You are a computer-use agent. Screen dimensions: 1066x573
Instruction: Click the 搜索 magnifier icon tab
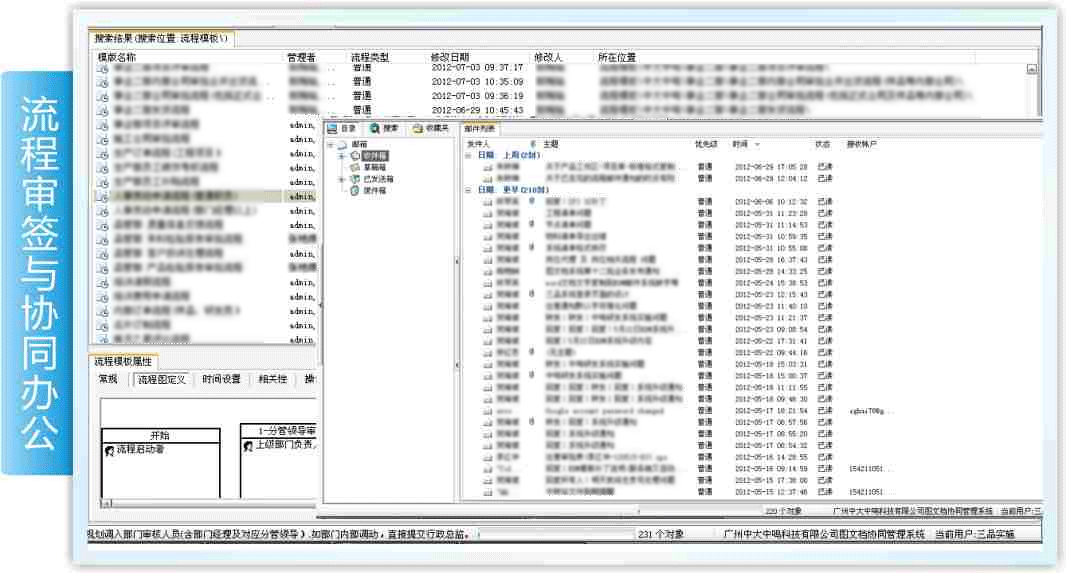click(375, 129)
